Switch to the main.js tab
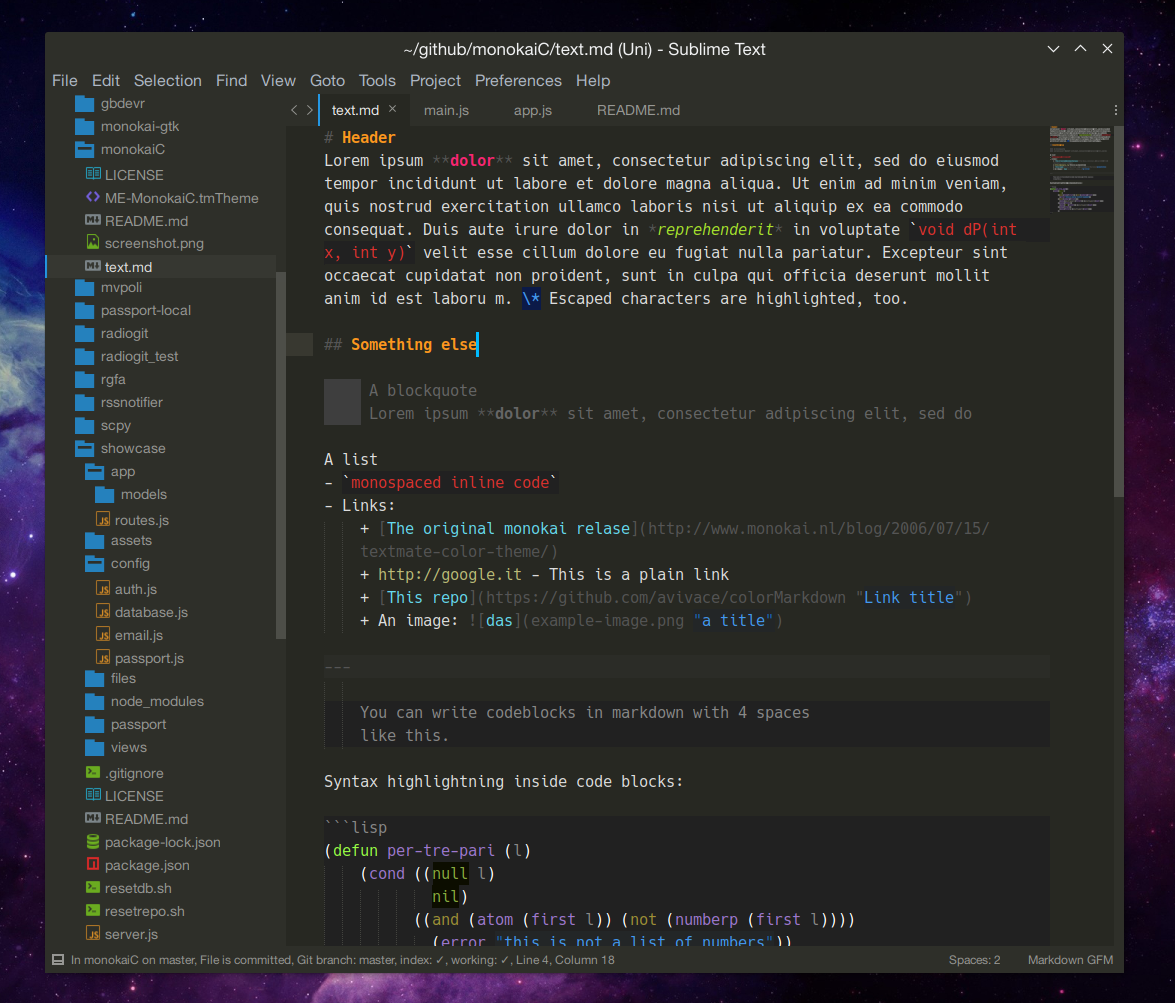Viewport: 1175px width, 1003px height. pyautogui.click(x=446, y=110)
